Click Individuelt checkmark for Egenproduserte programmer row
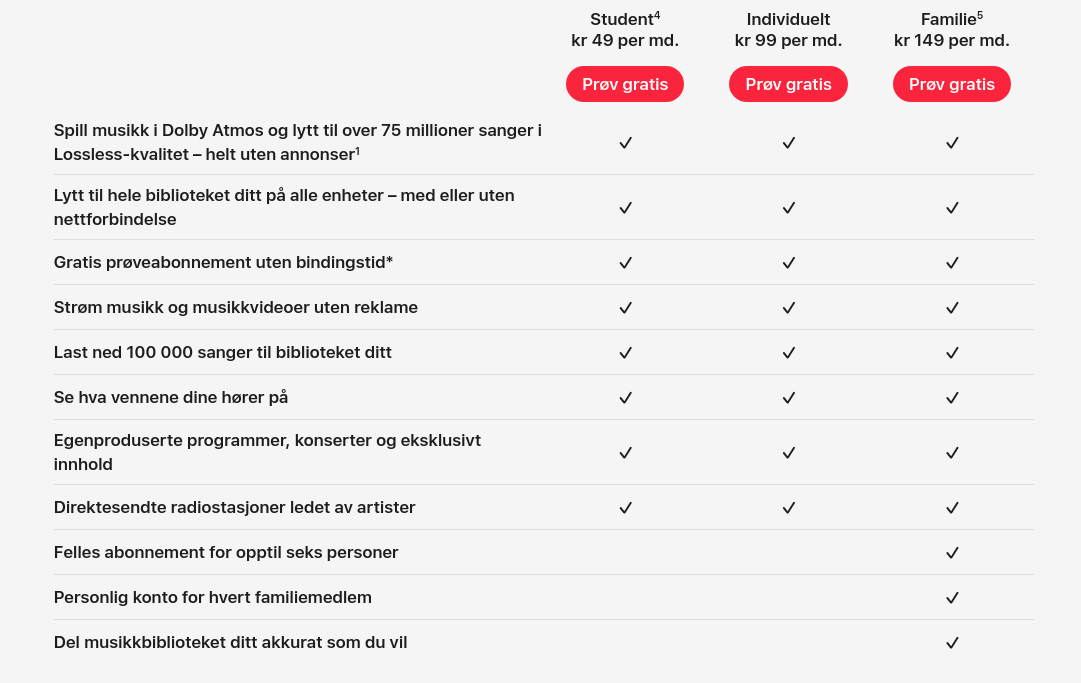Screen dimensions: 1081x683 click(x=788, y=453)
